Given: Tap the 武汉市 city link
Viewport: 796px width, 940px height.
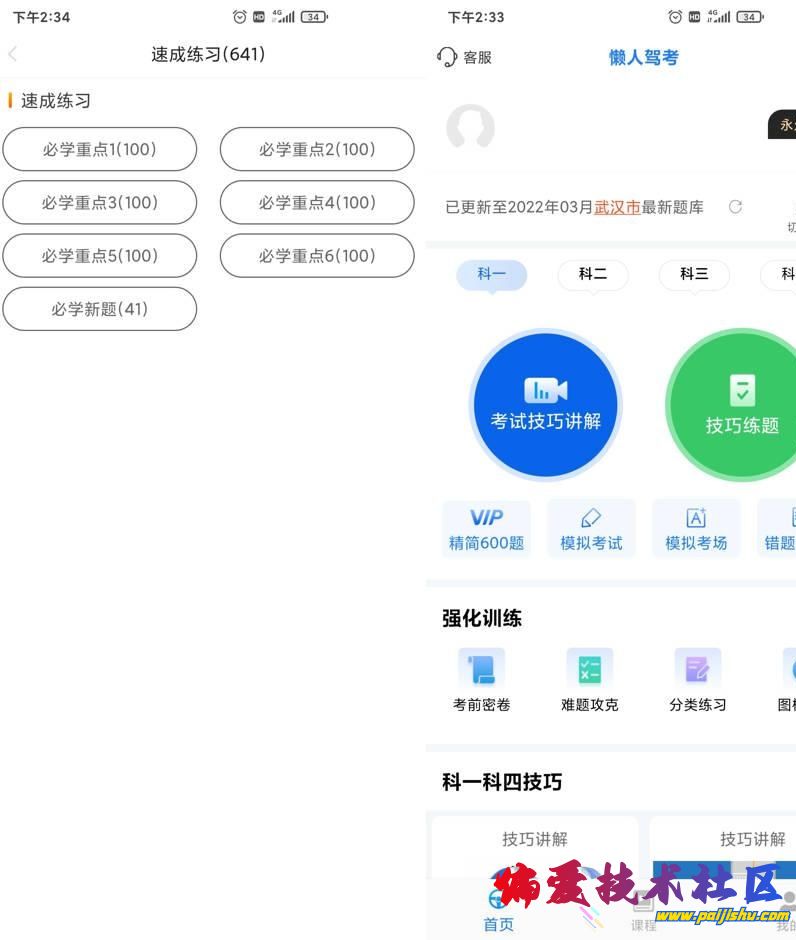Looking at the screenshot, I should tap(617, 207).
